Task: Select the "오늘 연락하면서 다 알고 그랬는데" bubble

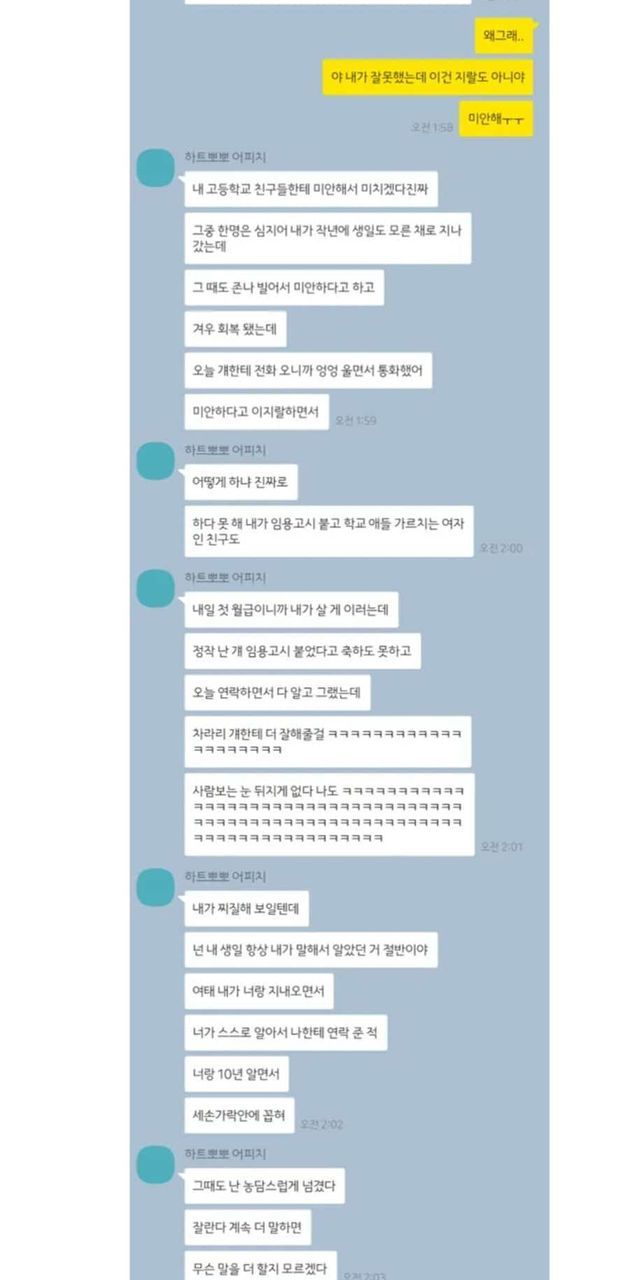Action: click(x=277, y=692)
